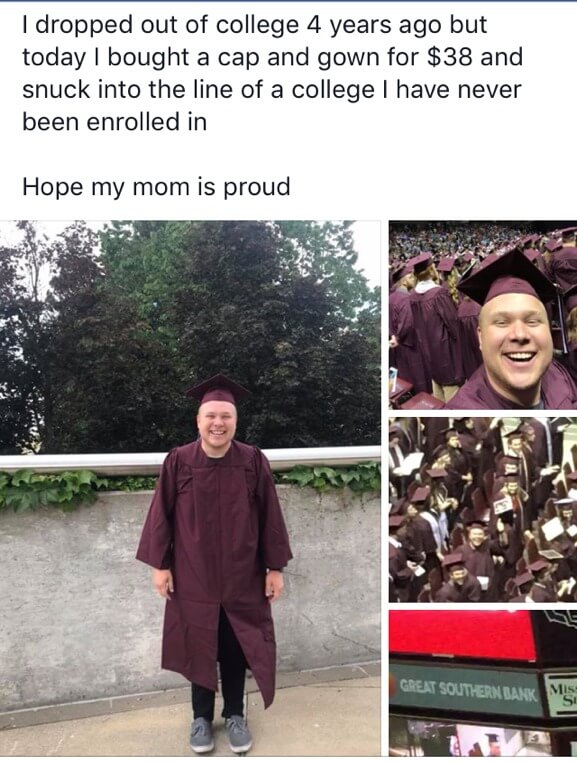Click the 'Great Southern Bank' sign
Screen dimensions: 577x763
pos(469,689)
